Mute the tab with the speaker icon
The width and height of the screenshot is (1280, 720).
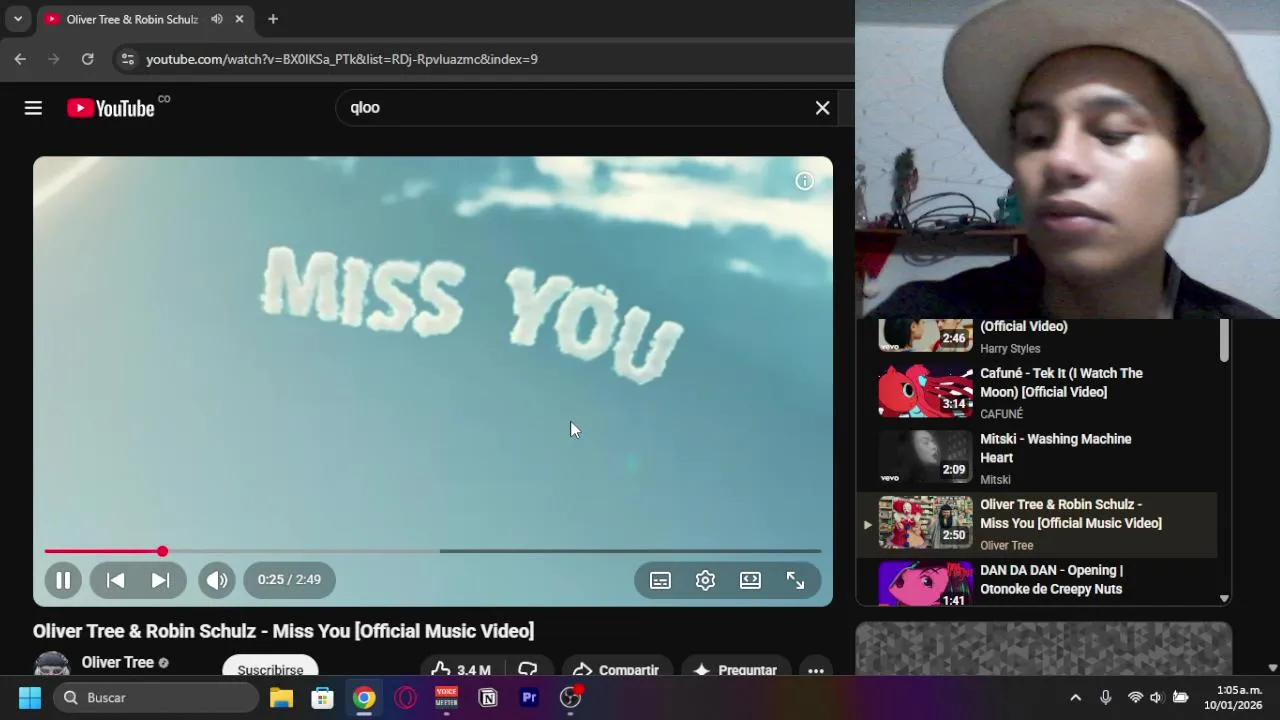coord(216,19)
